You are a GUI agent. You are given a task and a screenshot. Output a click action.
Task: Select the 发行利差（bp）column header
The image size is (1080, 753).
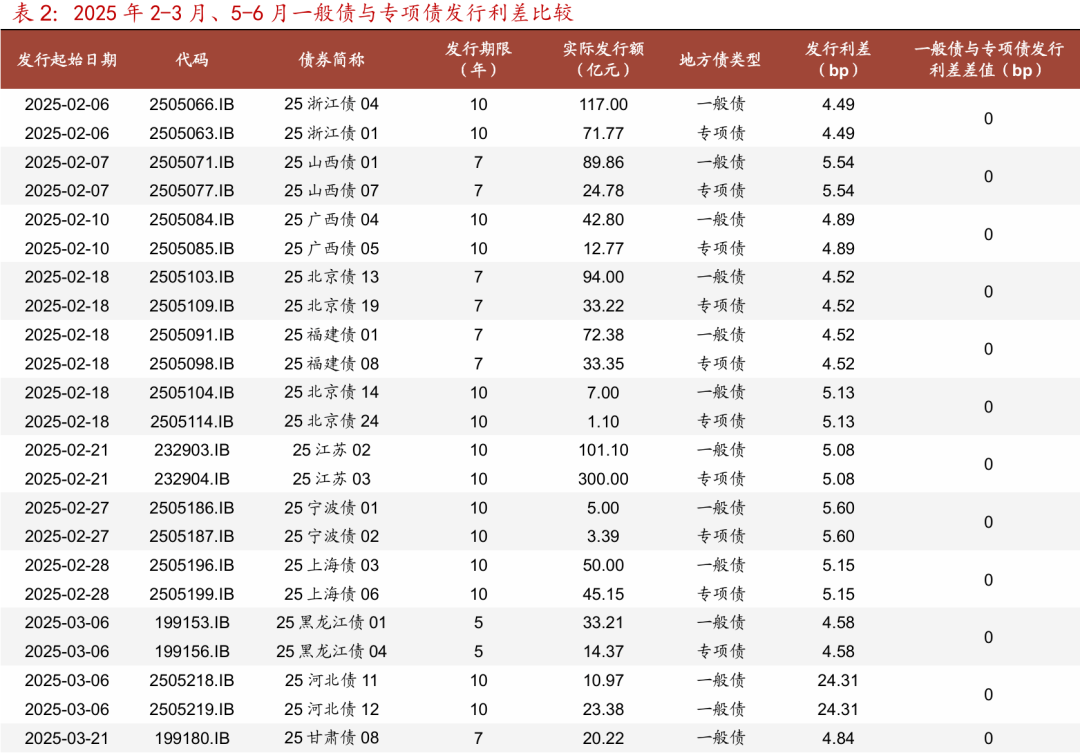tap(836, 60)
